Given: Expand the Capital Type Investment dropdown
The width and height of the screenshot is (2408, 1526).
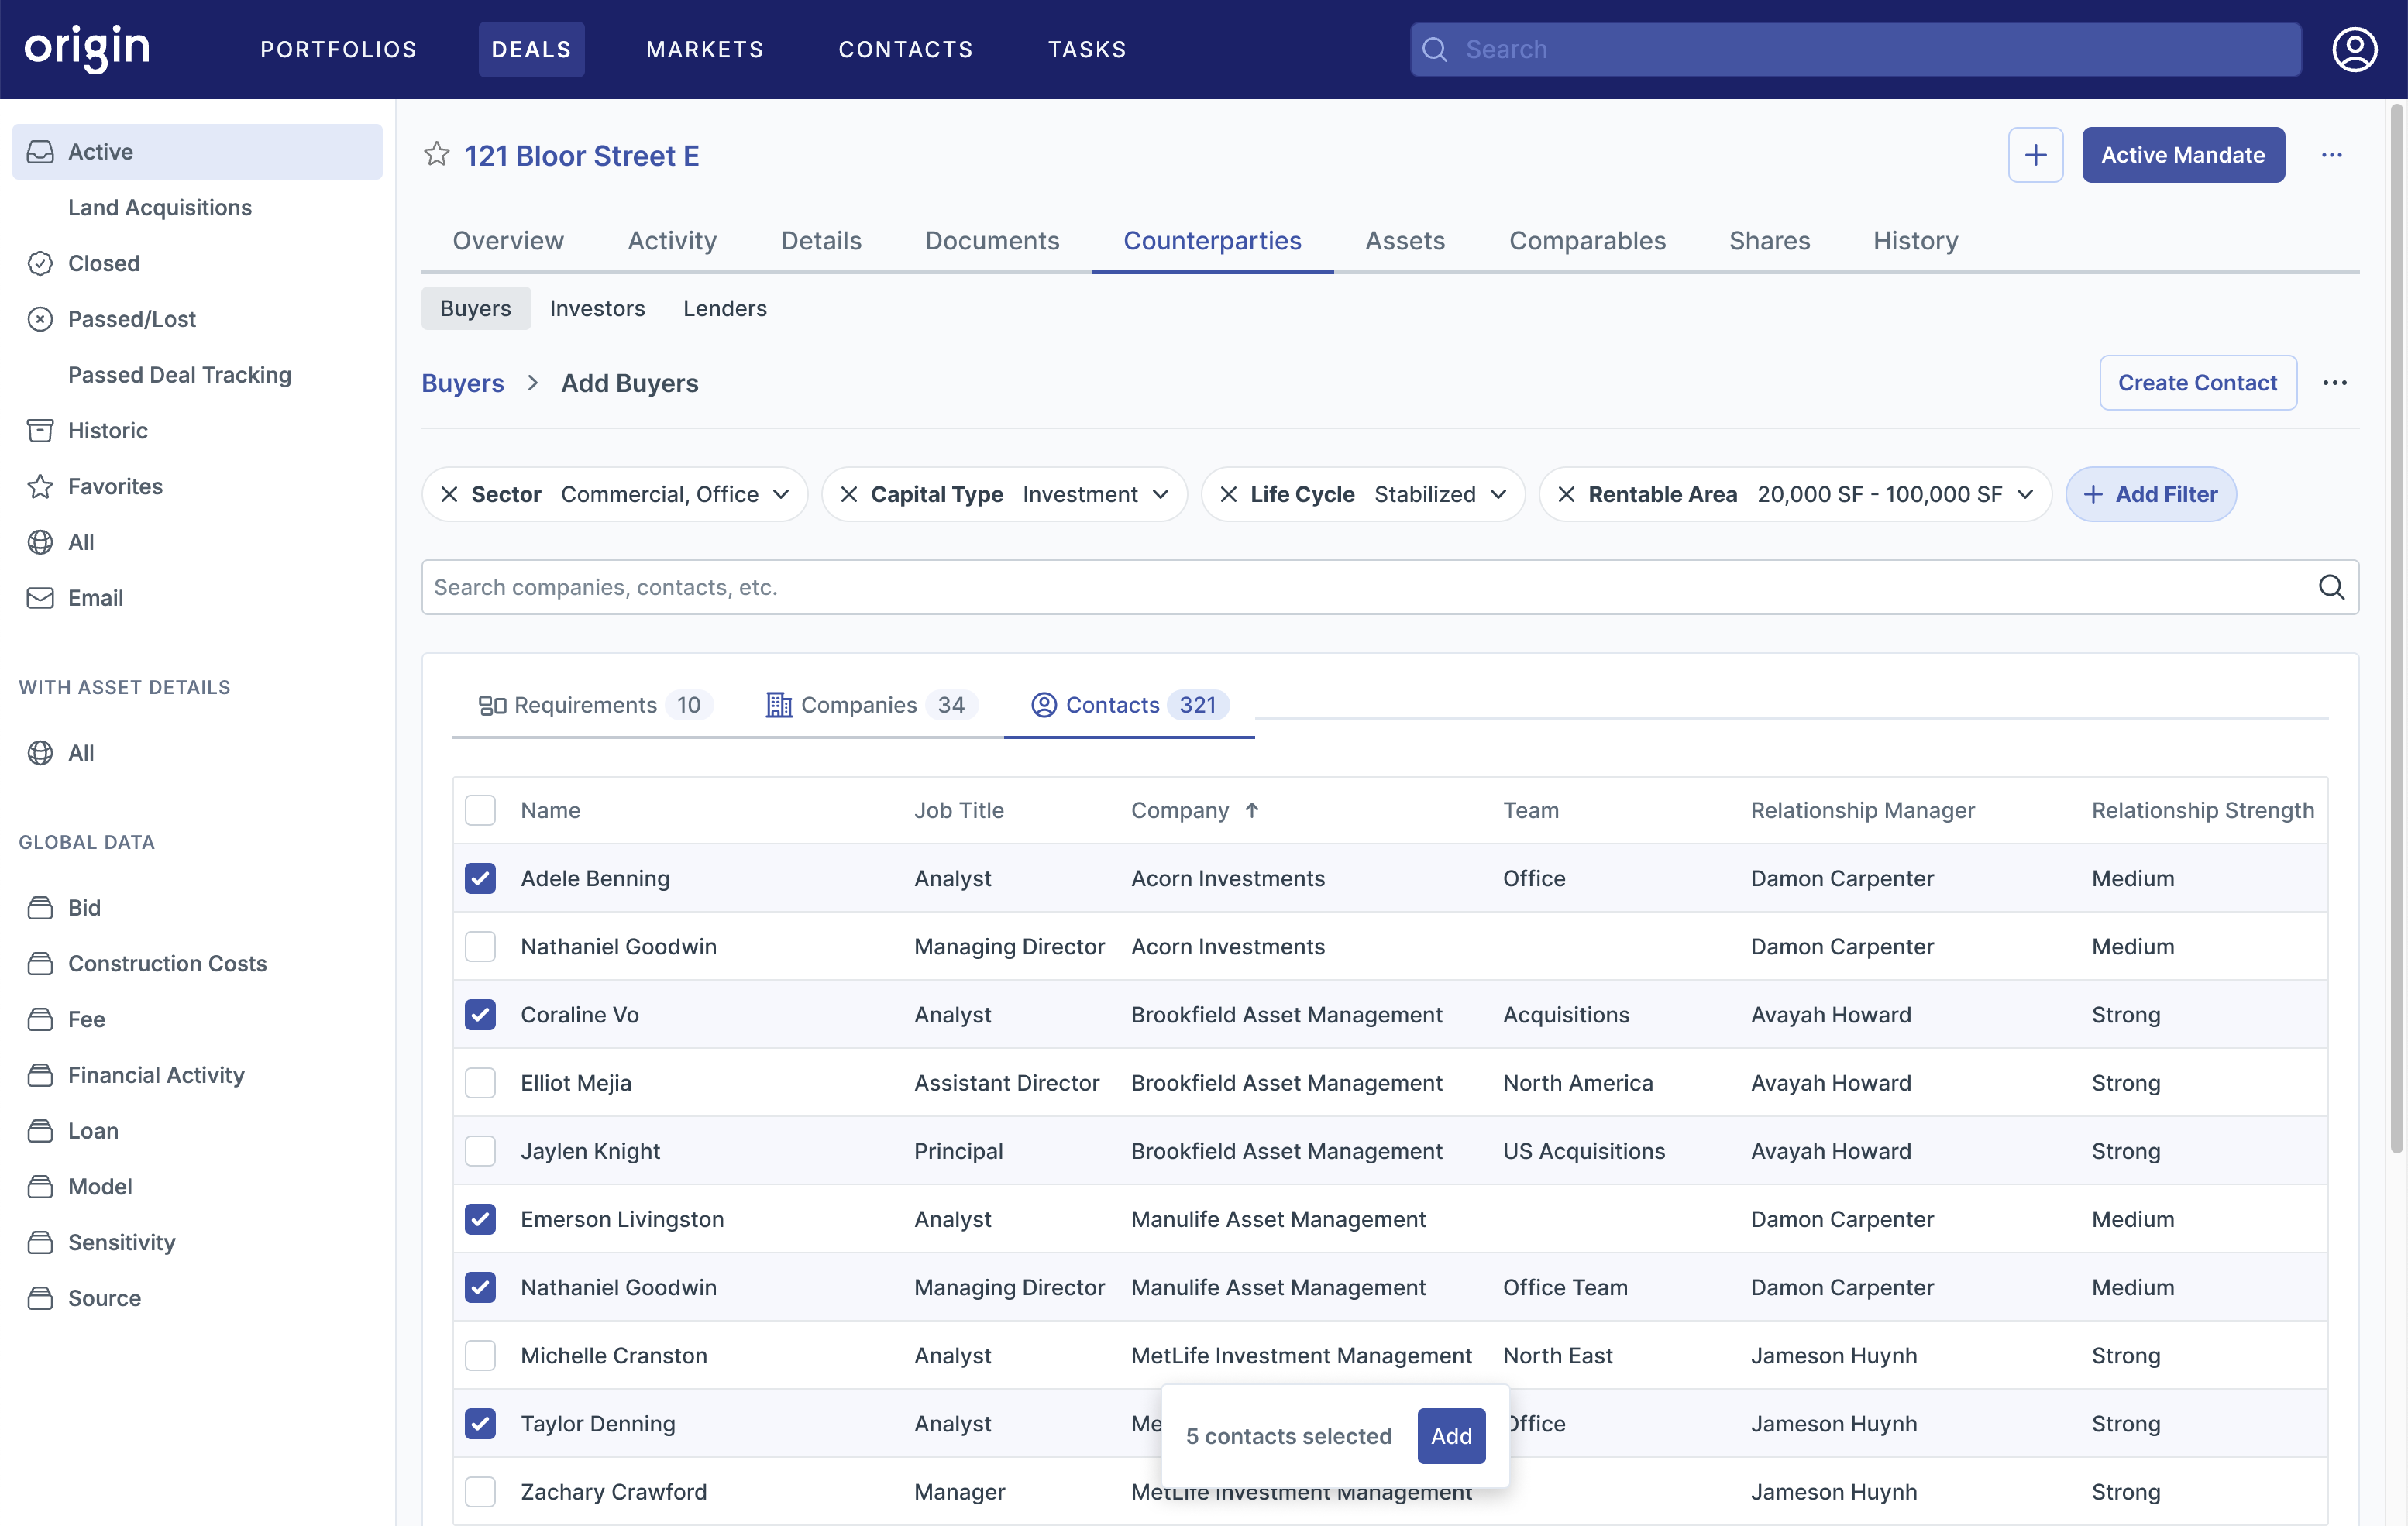Looking at the screenshot, I should (1160, 494).
